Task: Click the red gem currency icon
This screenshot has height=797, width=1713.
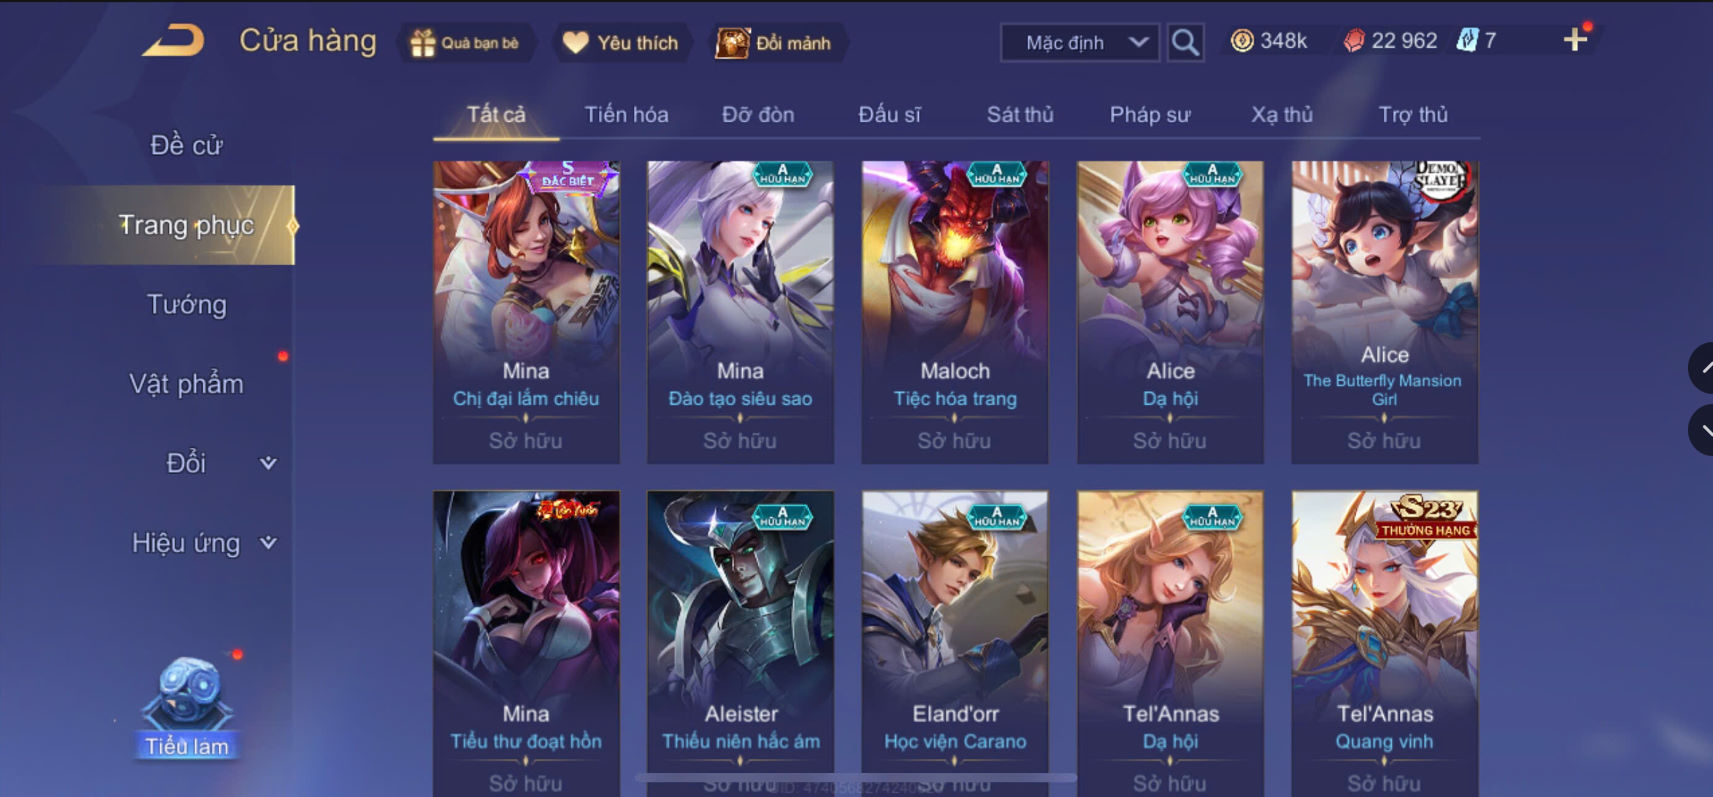Action: [1353, 41]
